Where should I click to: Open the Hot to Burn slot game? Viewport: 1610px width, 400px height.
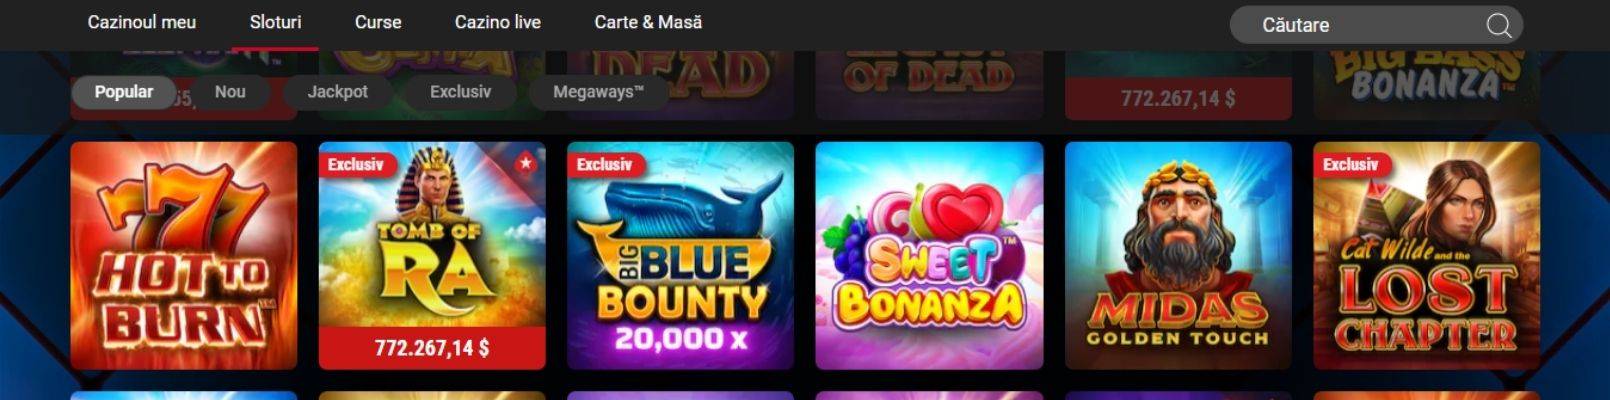pyautogui.click(x=184, y=256)
